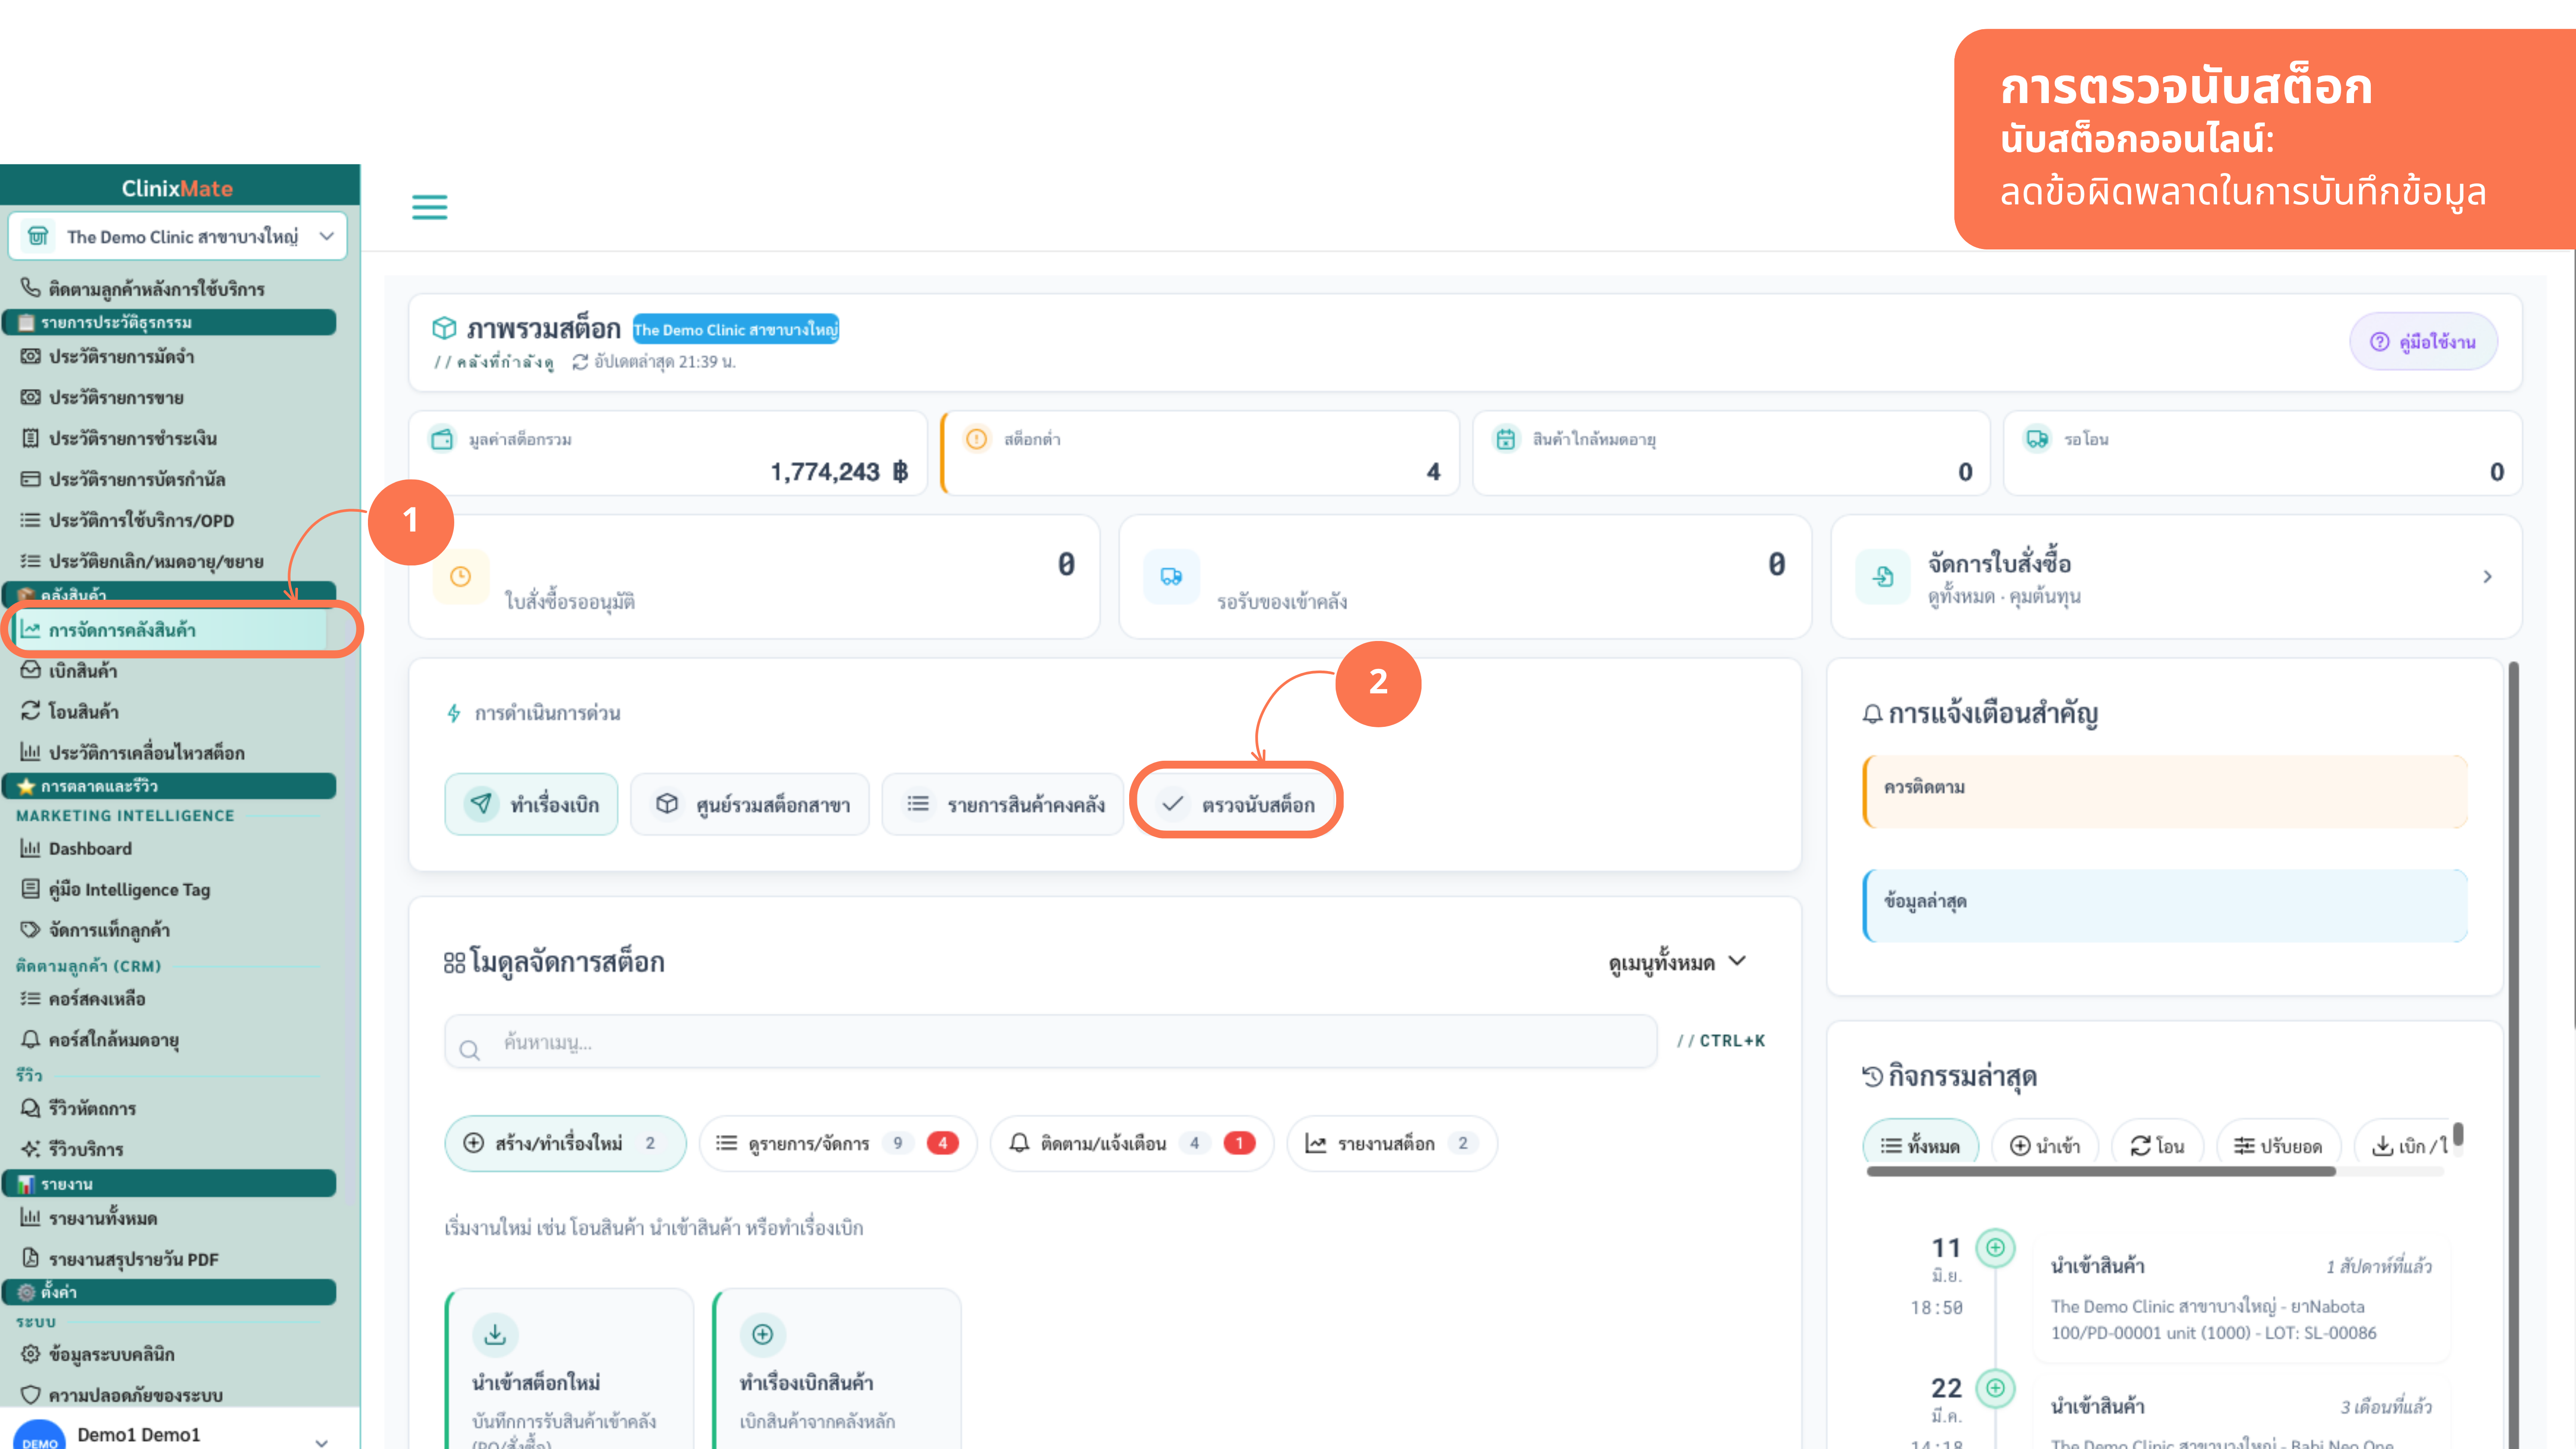Click the ทำเรื่องเบิก quick action button
Viewport: 2576px width, 1449px height.
pyautogui.click(x=531, y=804)
